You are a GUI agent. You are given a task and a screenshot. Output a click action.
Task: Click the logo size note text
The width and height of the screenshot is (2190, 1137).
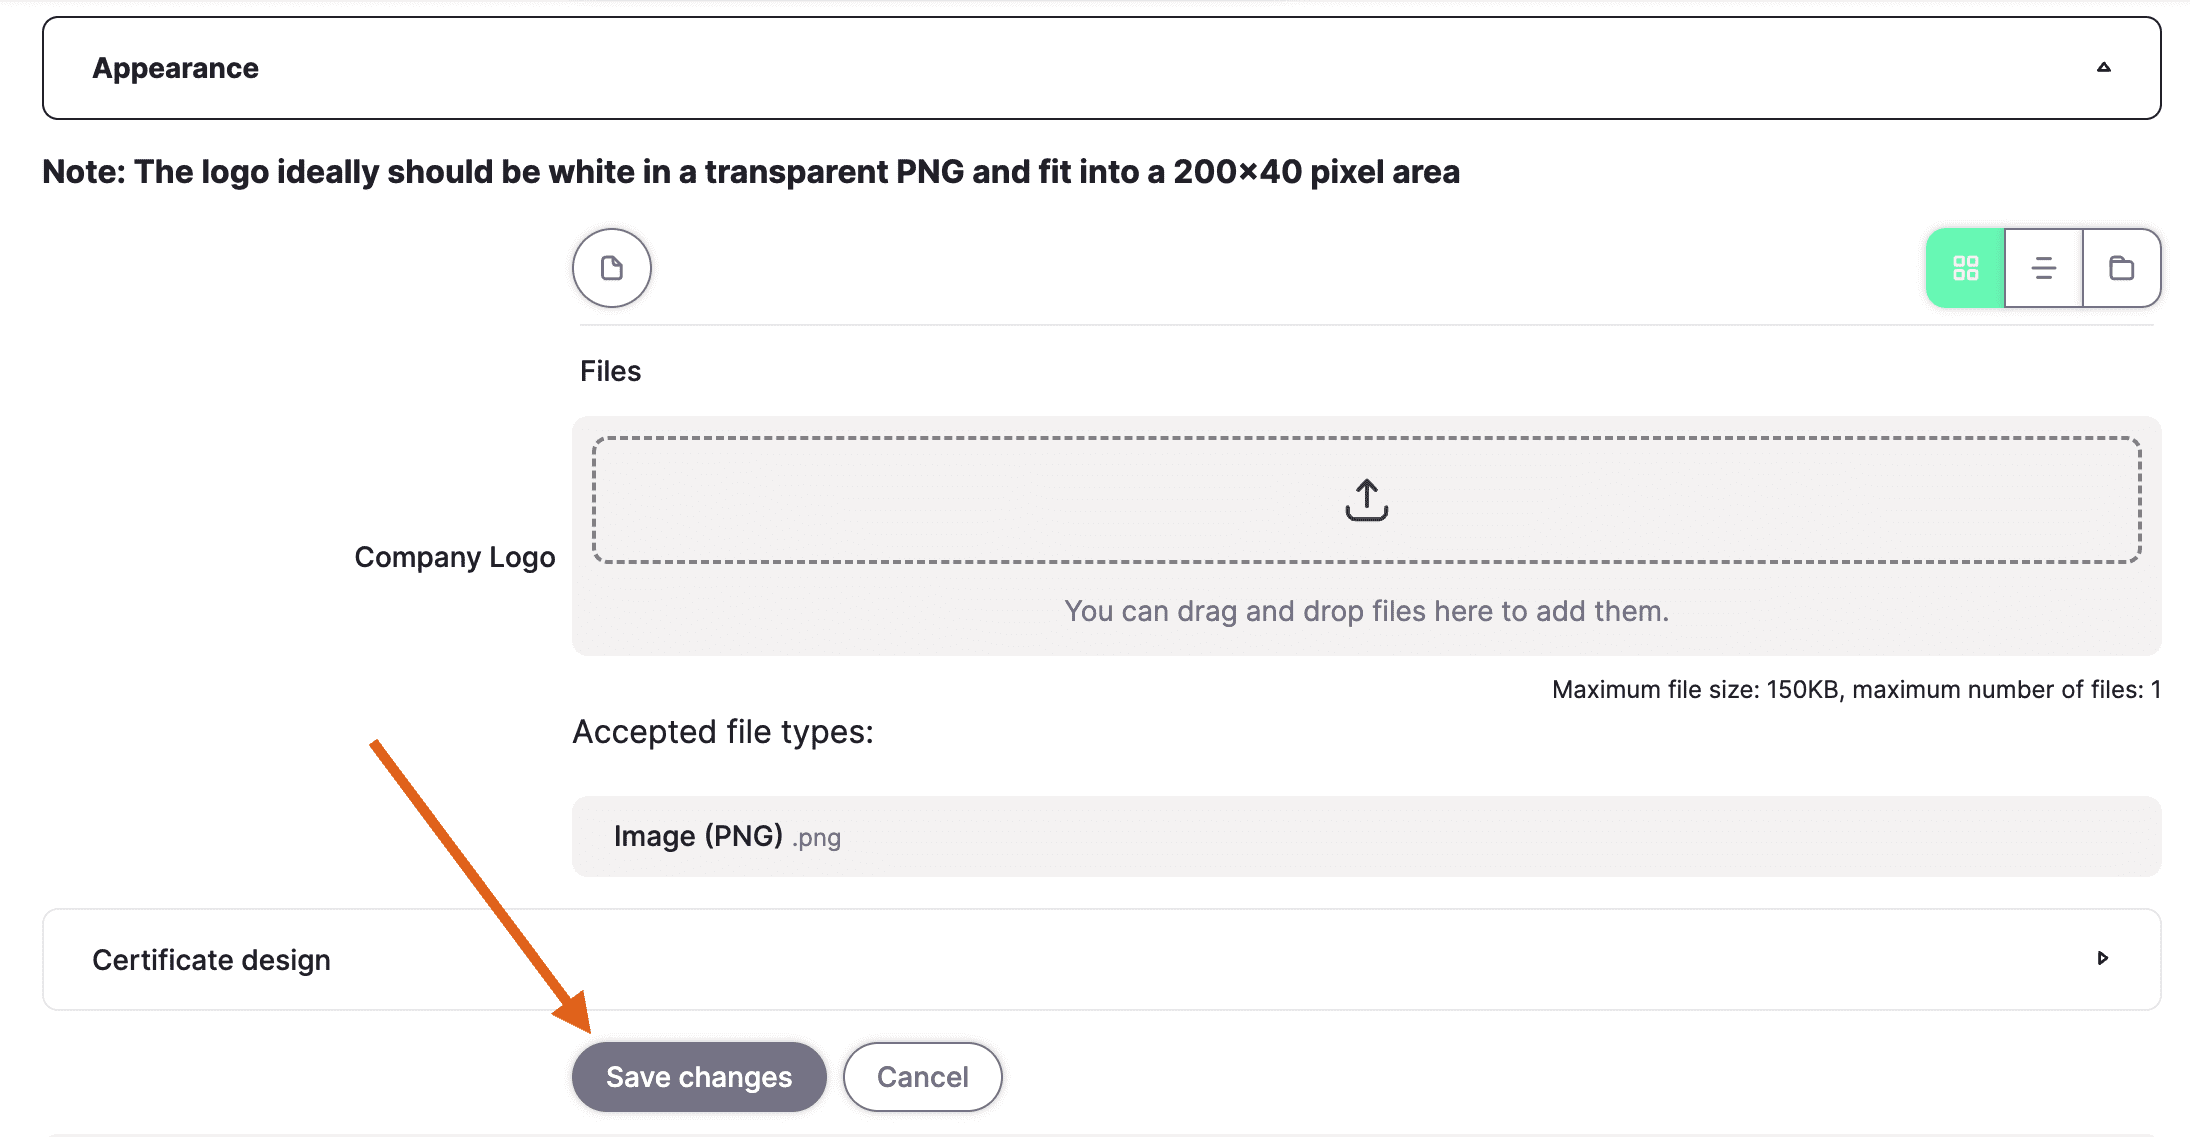750,172
